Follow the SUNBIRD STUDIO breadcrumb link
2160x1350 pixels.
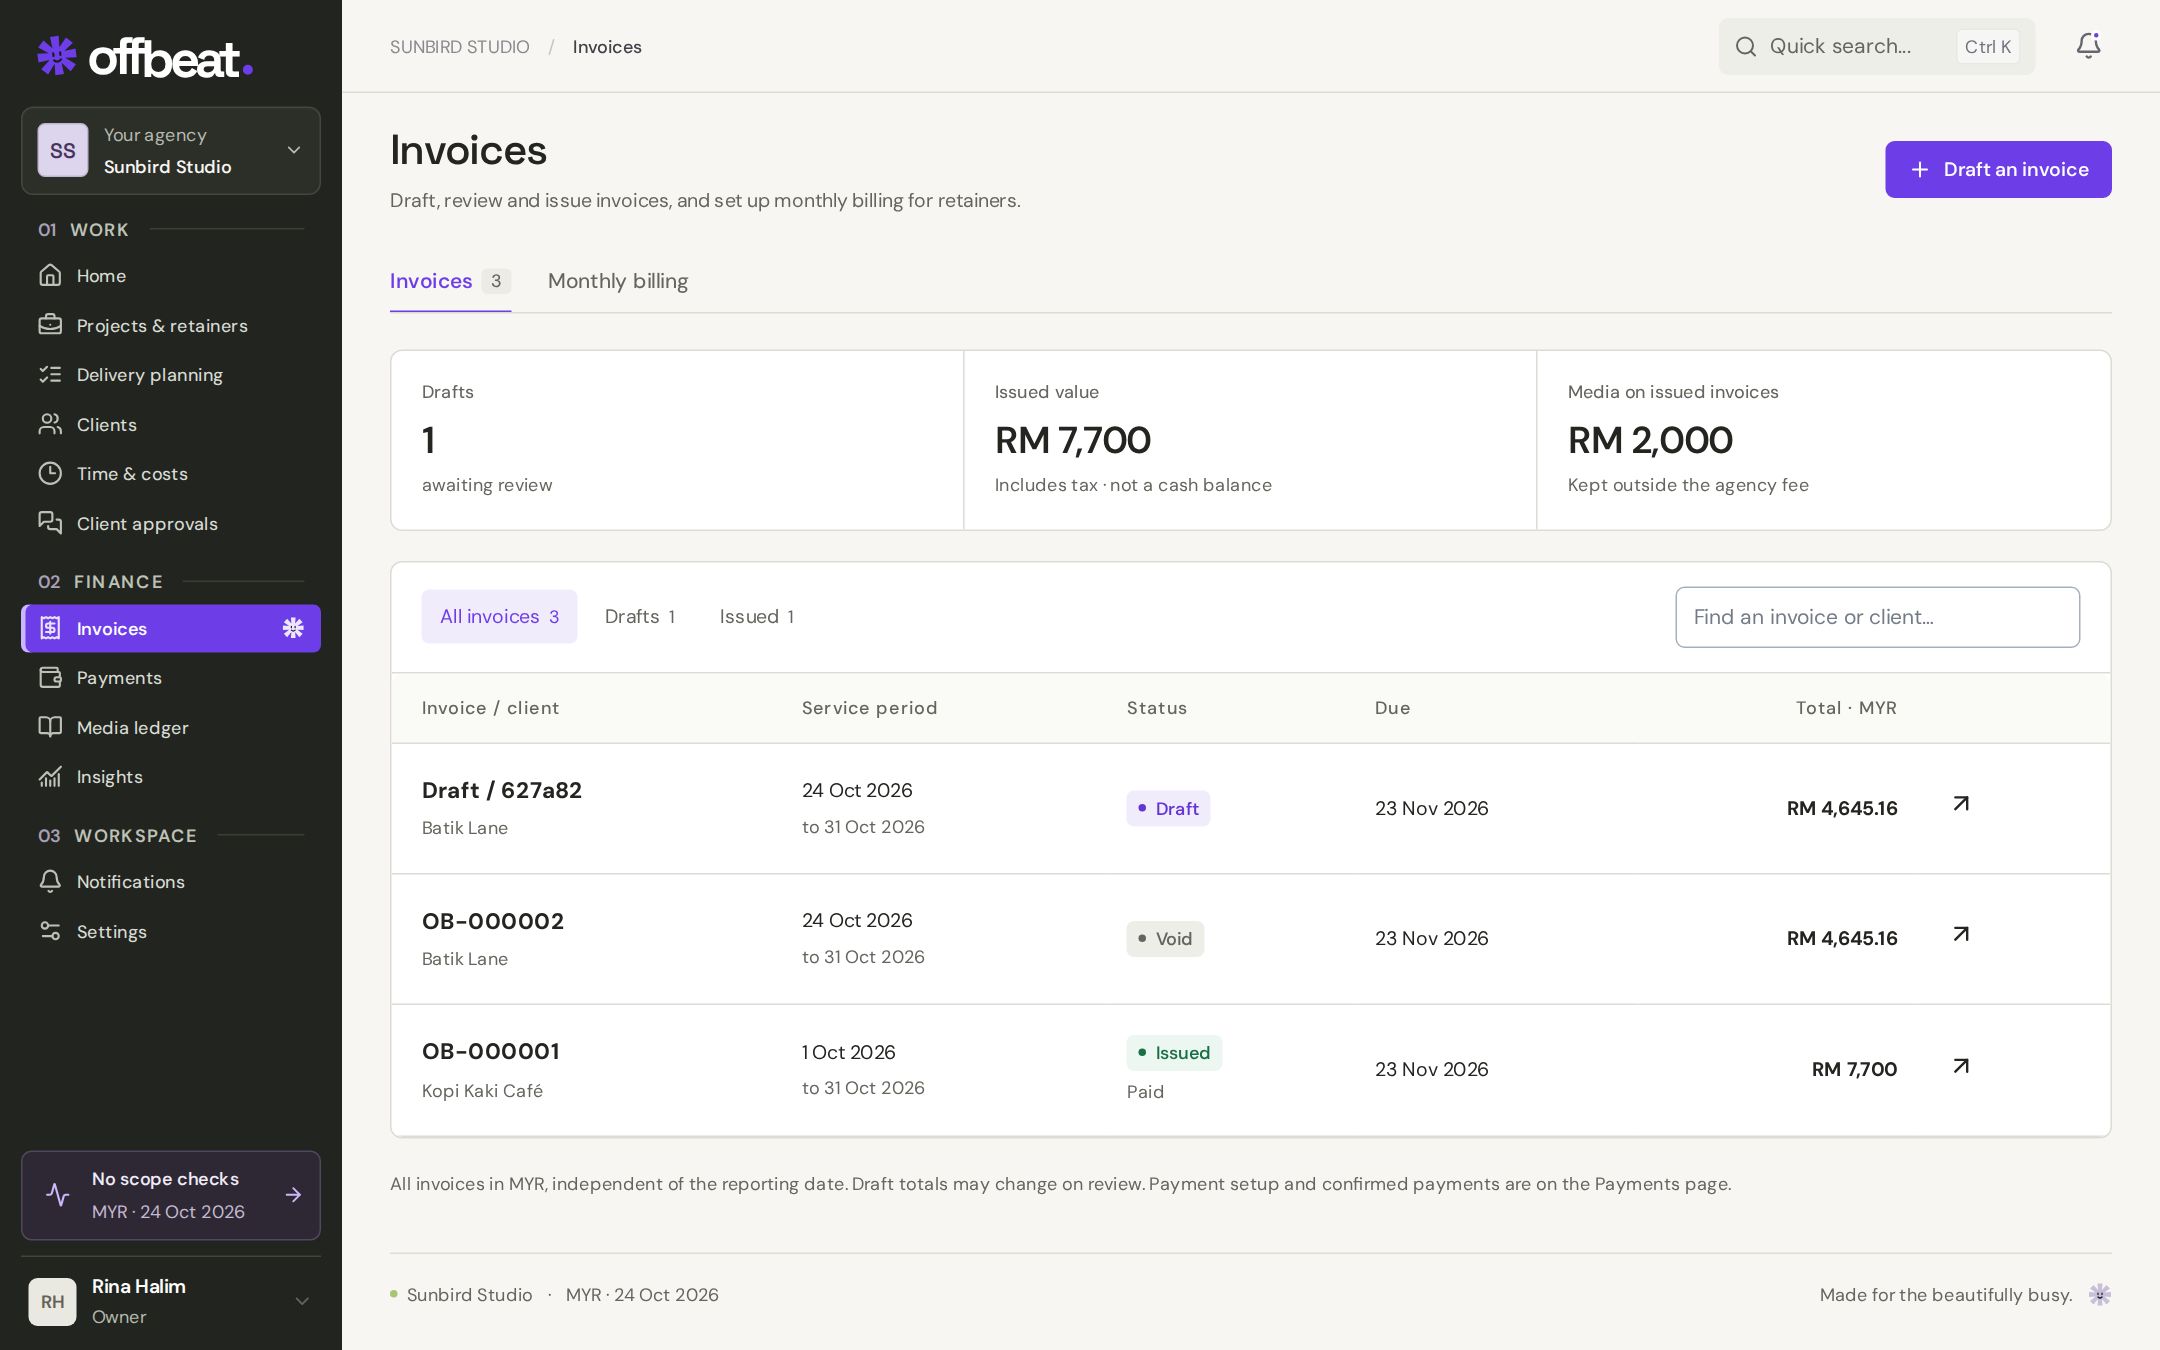click(460, 47)
